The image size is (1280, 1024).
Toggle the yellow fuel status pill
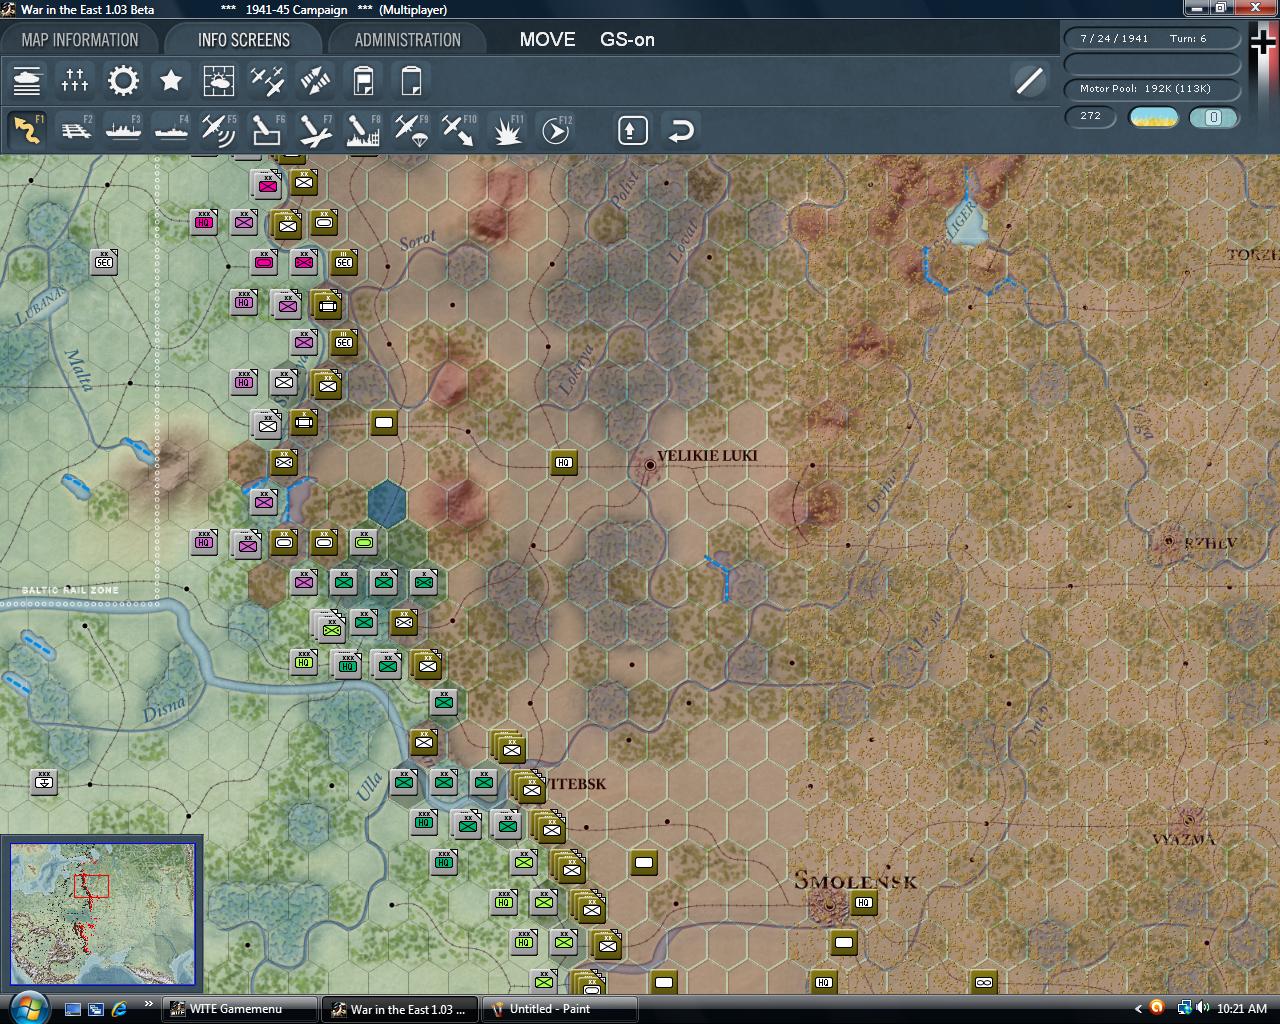[1152, 118]
